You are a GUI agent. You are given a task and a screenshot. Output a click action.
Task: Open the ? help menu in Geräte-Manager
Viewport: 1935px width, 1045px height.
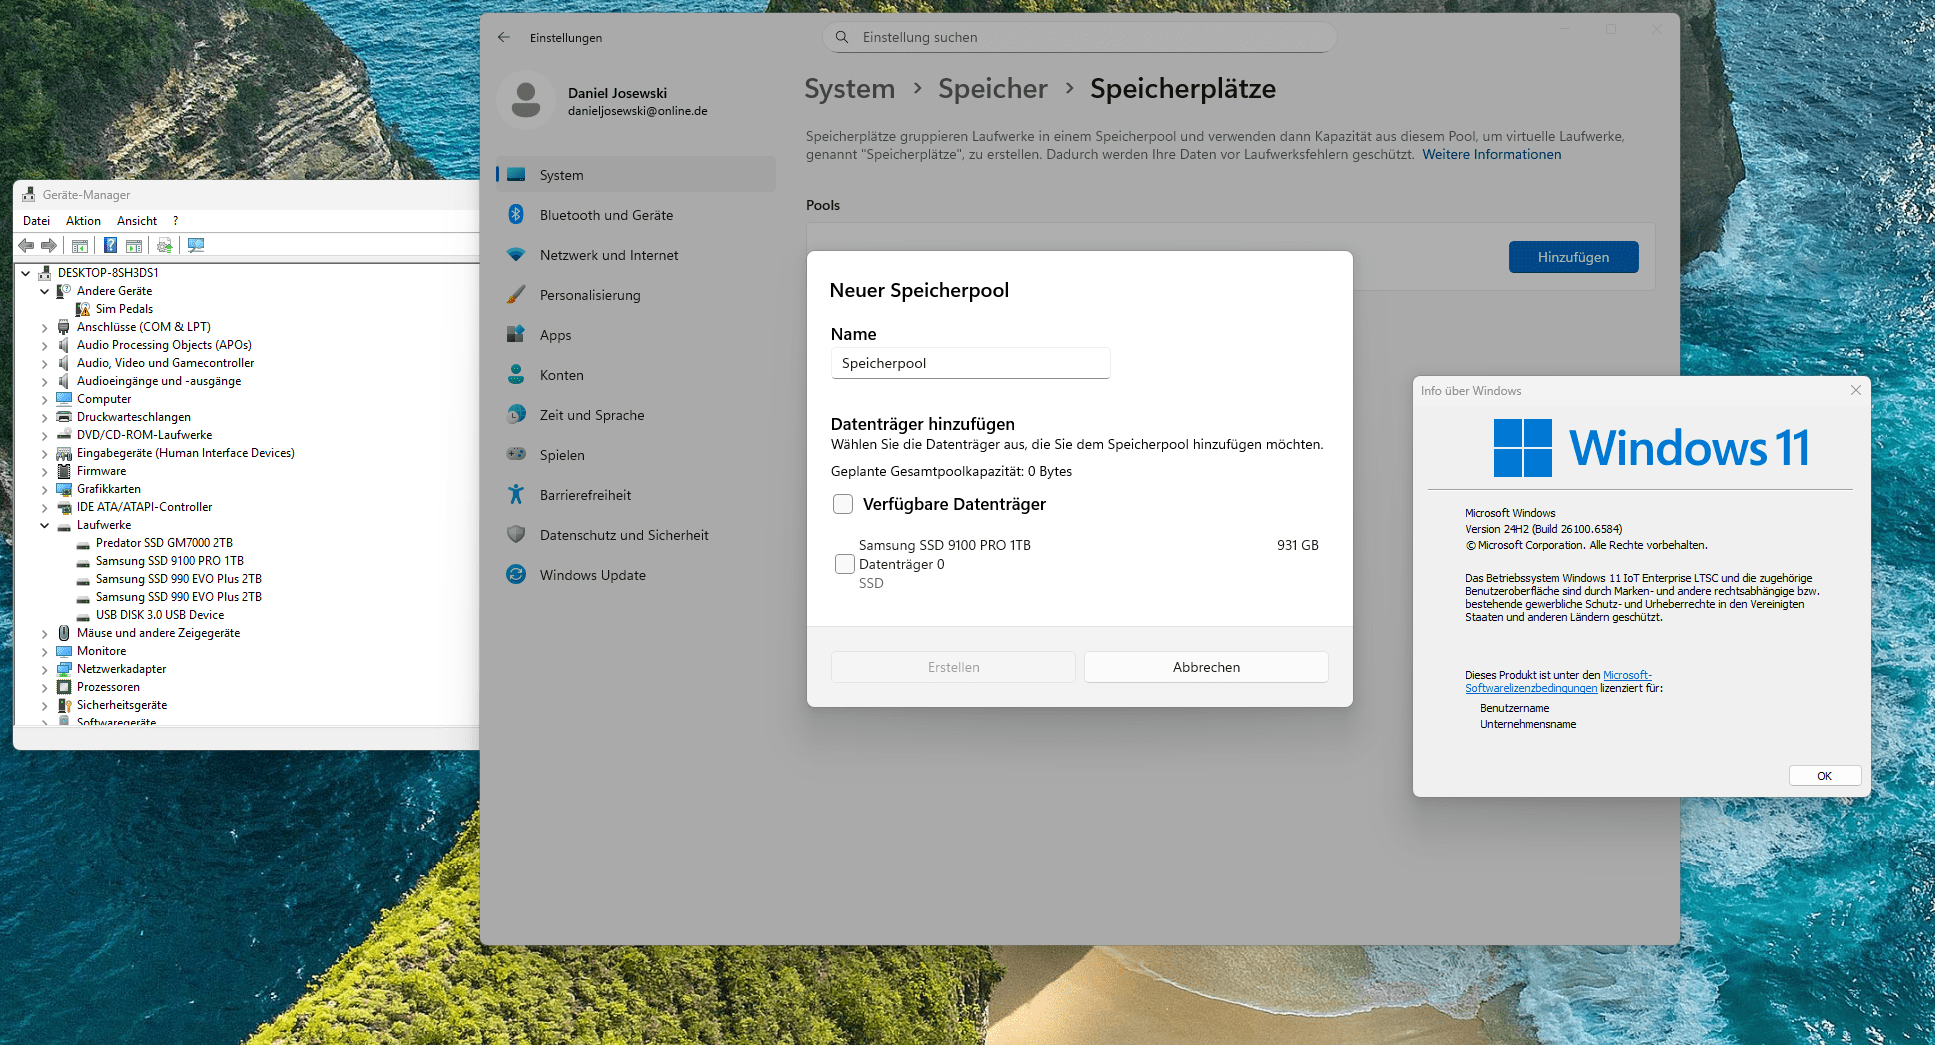pyautogui.click(x=176, y=221)
